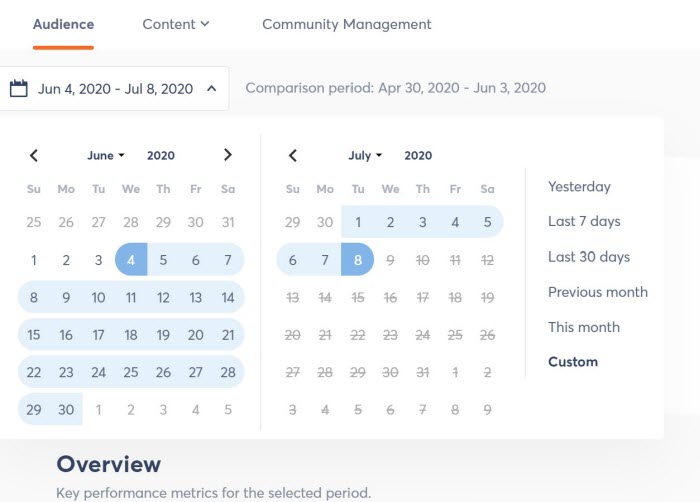This screenshot has height=502, width=700.
Task: Open the Community Management tab
Action: pyautogui.click(x=347, y=24)
